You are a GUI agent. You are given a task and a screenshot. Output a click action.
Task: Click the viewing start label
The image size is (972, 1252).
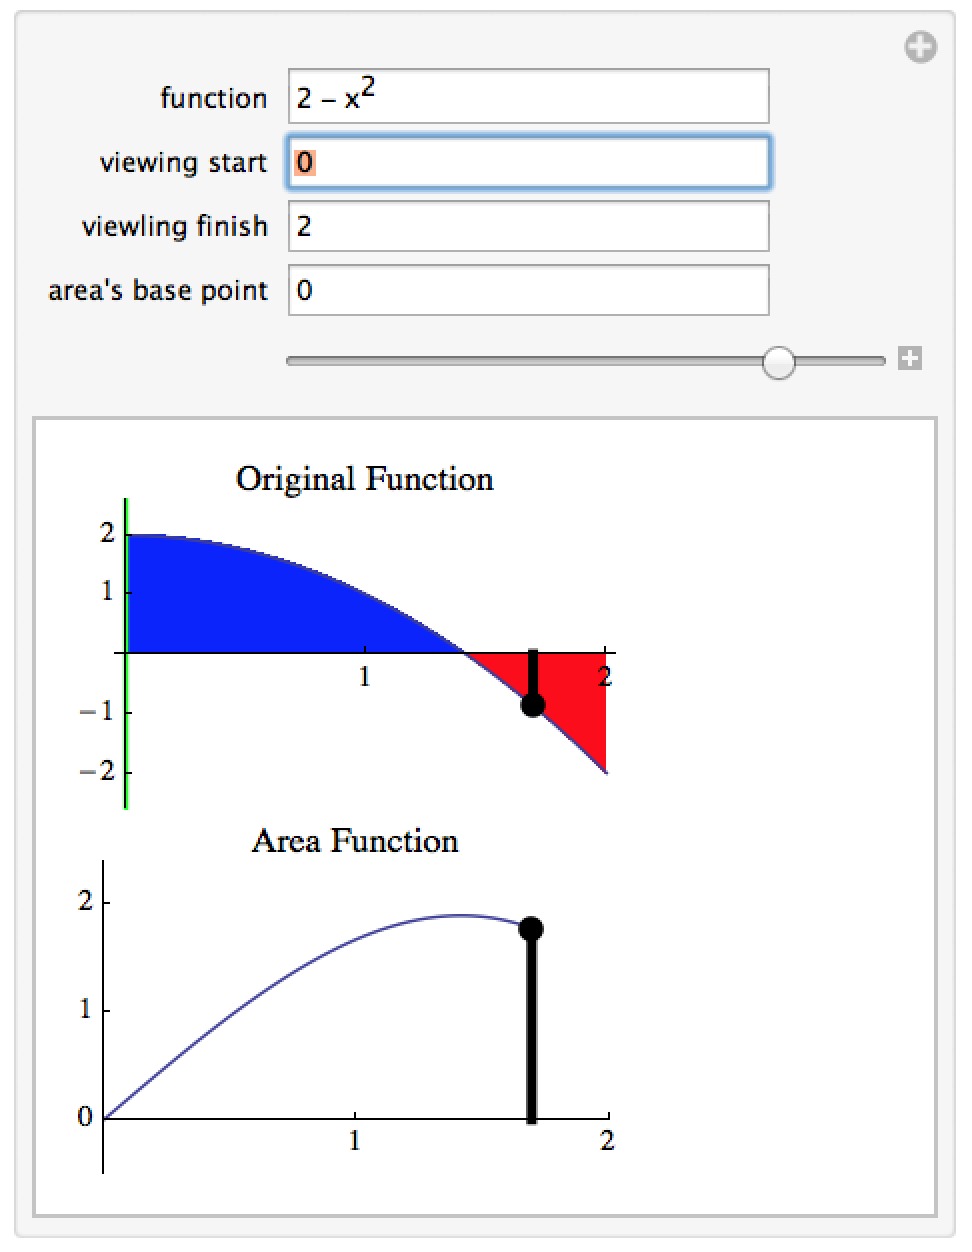point(183,163)
